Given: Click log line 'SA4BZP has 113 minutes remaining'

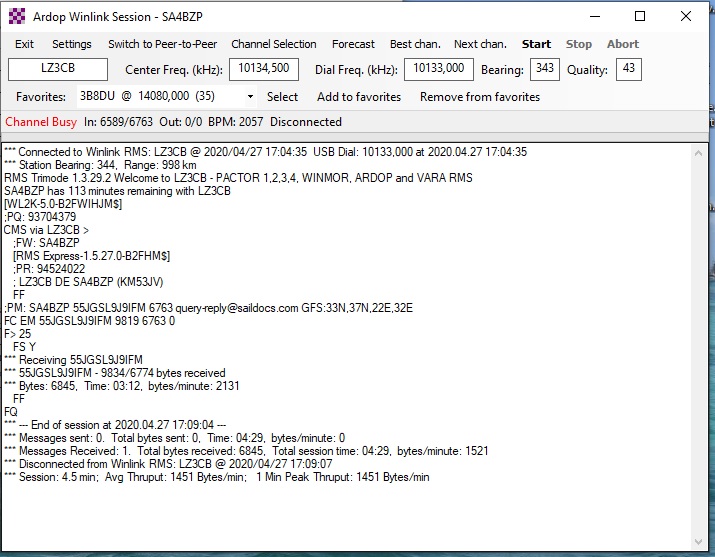Looking at the screenshot, I should [x=117, y=191].
